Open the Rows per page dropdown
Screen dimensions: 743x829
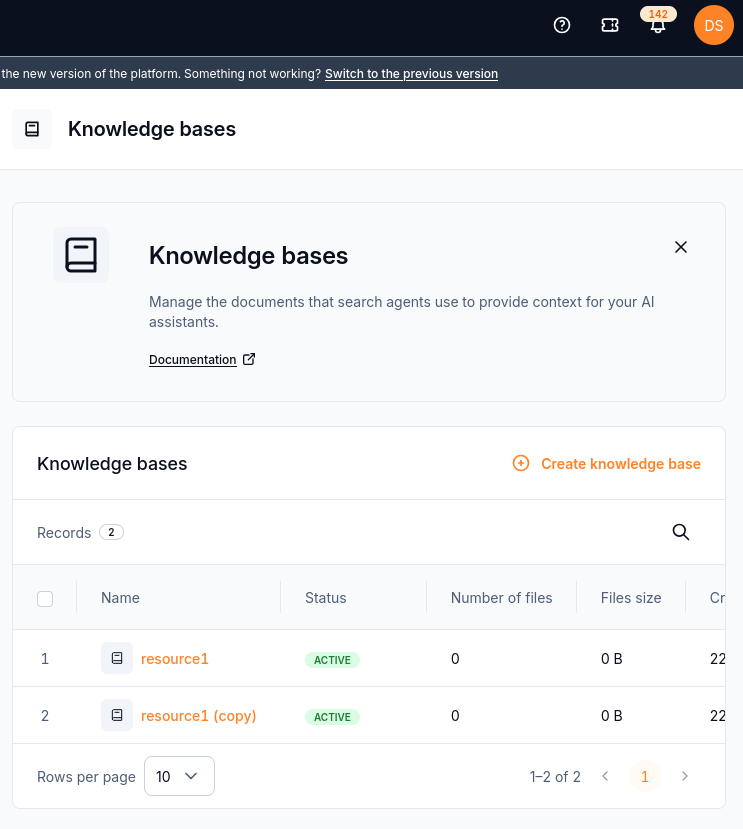(179, 776)
